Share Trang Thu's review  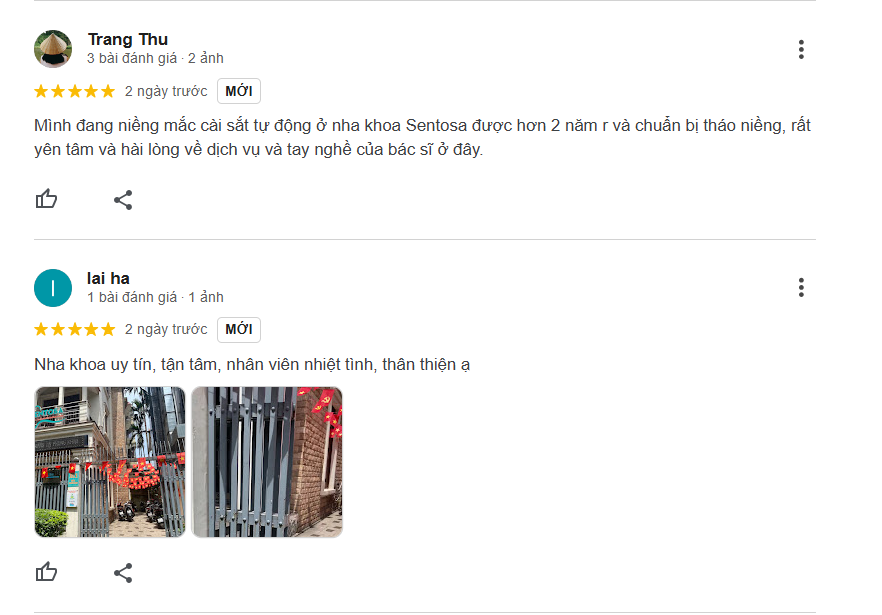(x=123, y=200)
